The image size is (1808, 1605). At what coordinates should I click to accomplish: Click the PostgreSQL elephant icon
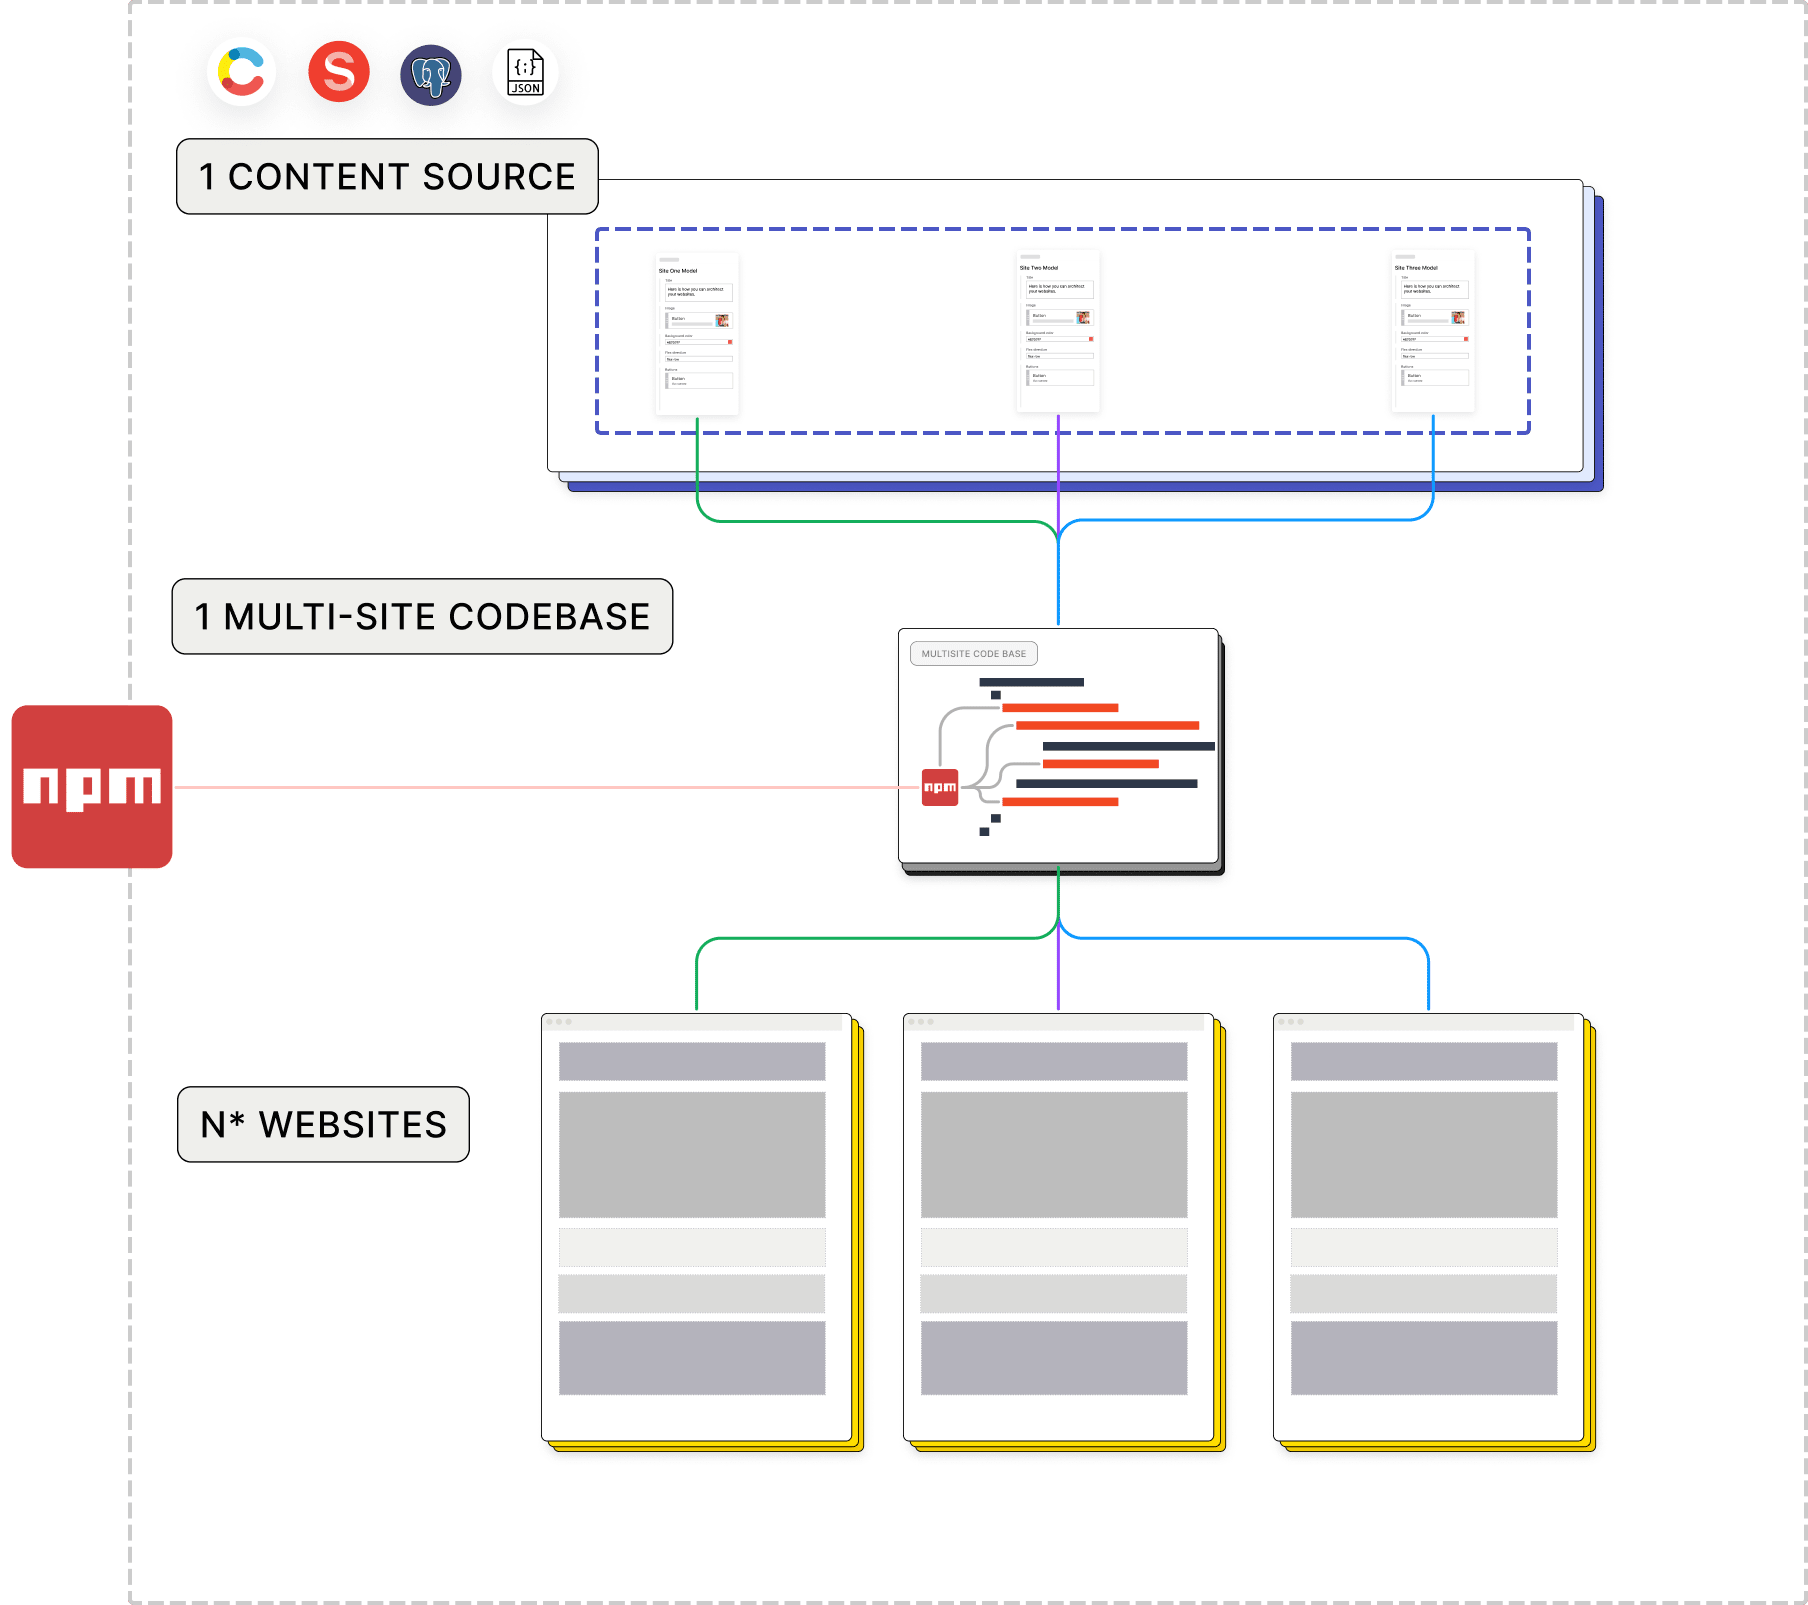pos(431,75)
